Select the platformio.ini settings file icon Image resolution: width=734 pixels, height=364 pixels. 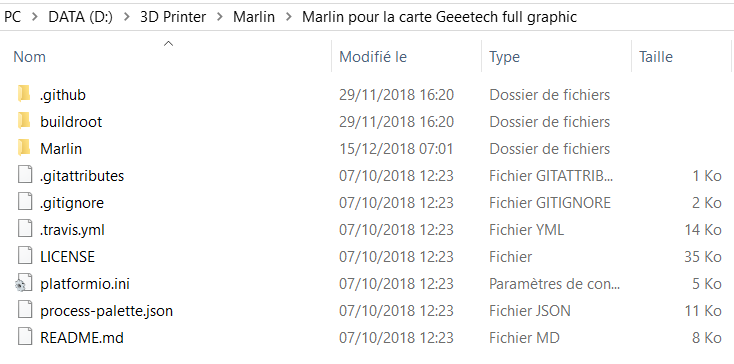[23, 284]
